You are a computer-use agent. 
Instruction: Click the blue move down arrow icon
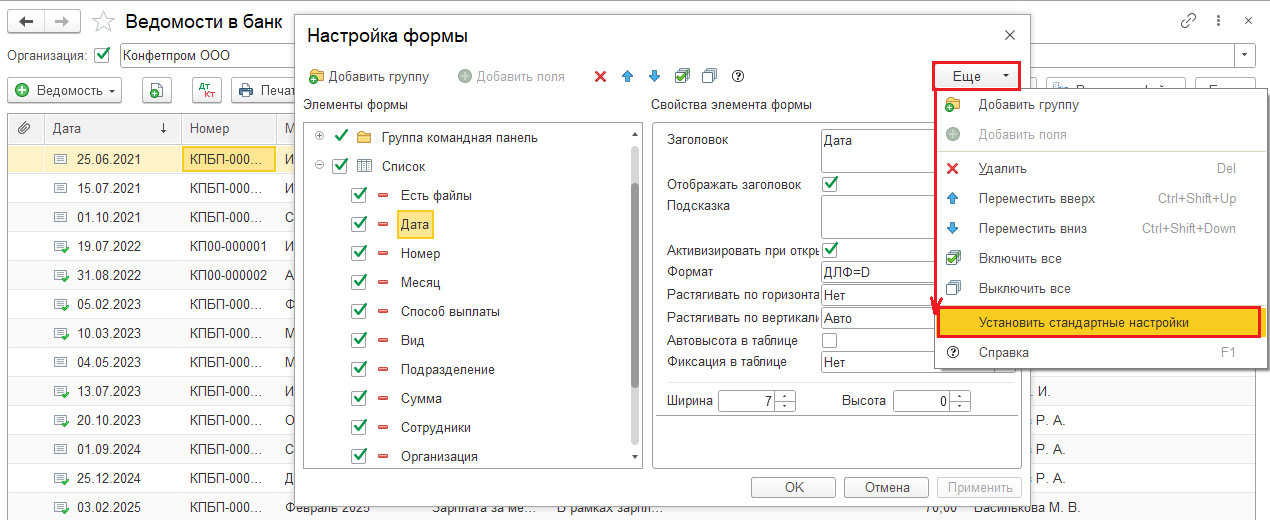[655, 76]
